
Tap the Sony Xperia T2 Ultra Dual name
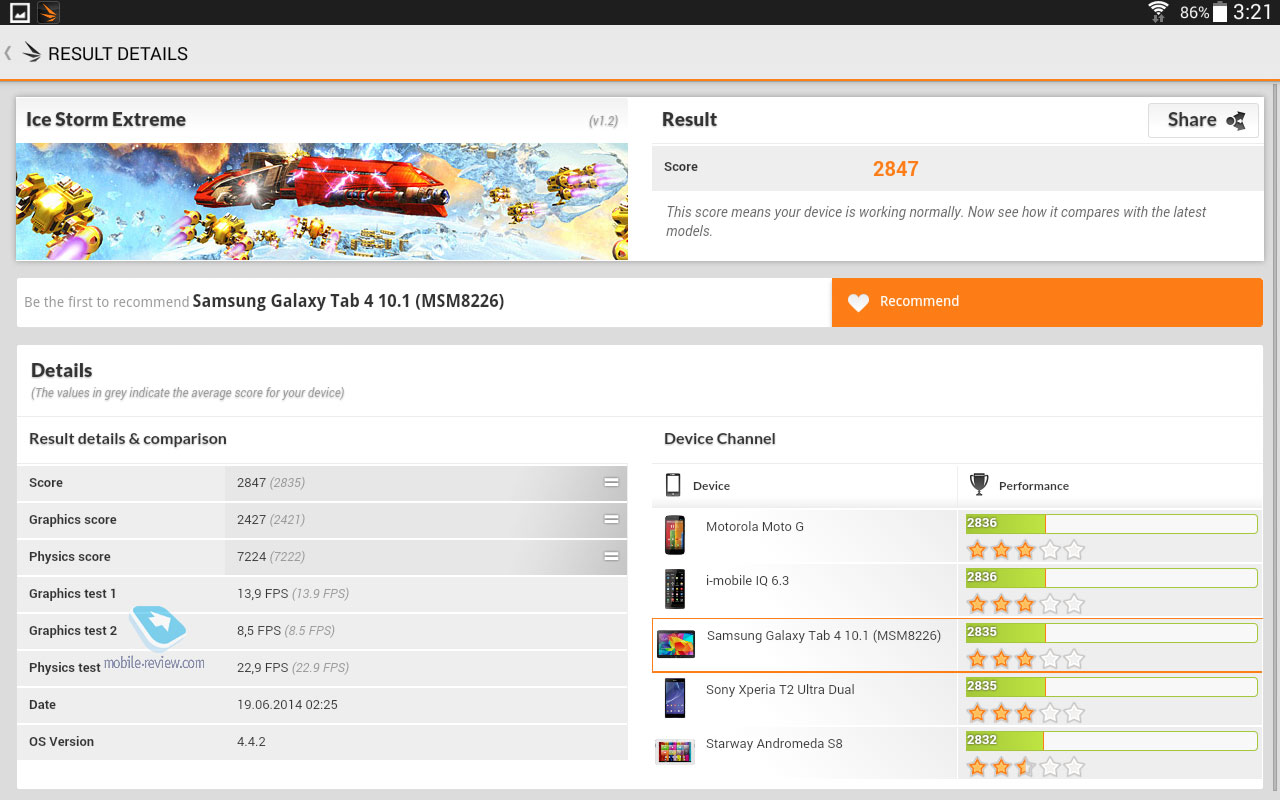pos(780,690)
